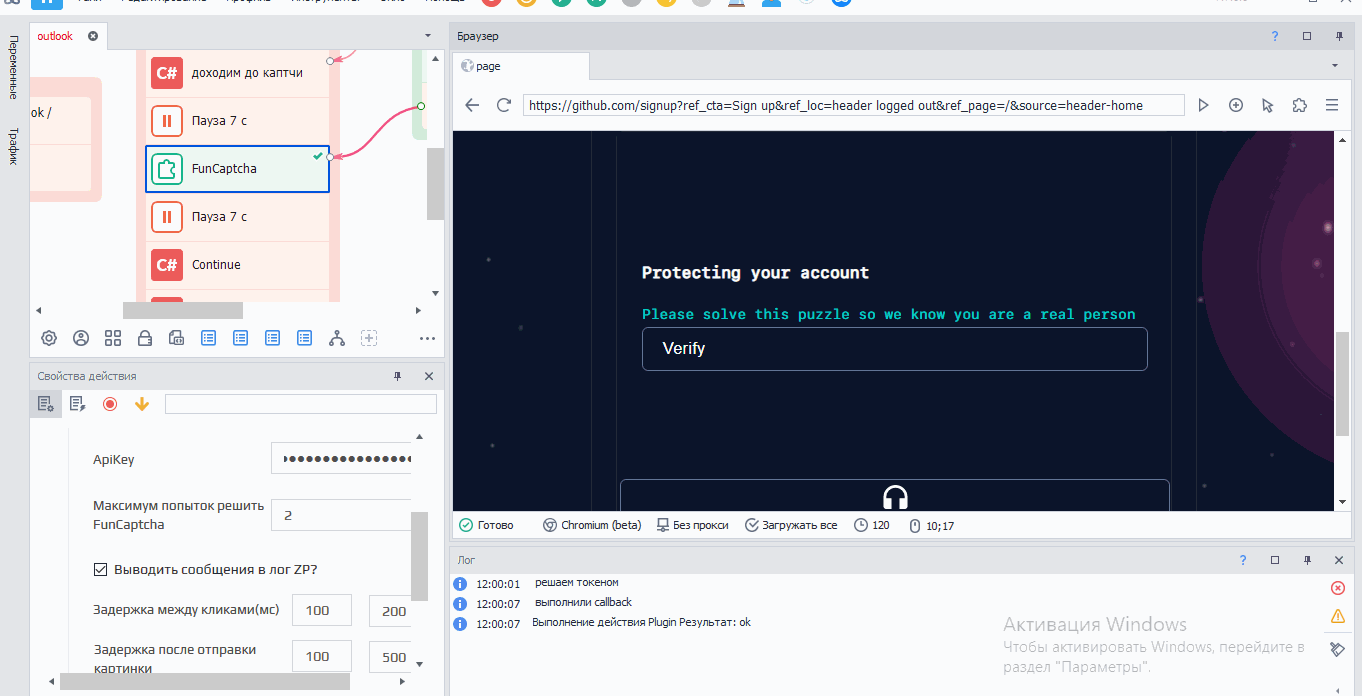The width and height of the screenshot is (1362, 696).
Task: Select the Пауза 7 с block above FunCaptcha
Action: point(237,121)
